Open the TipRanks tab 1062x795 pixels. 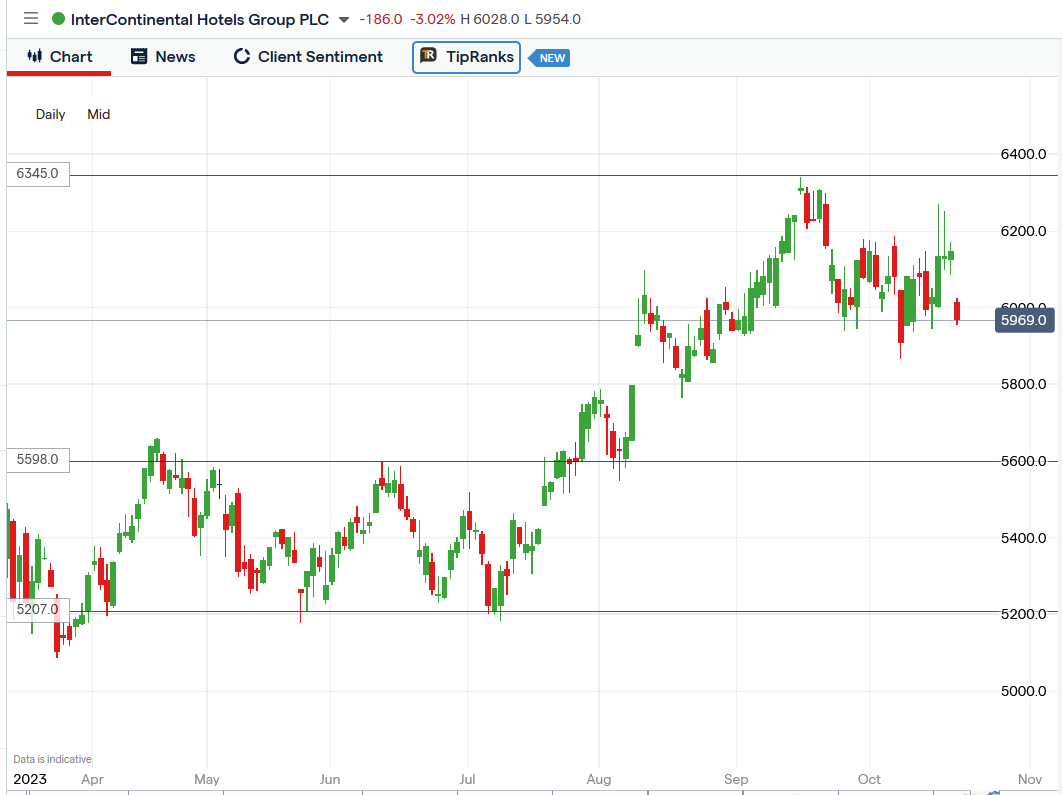tap(467, 57)
